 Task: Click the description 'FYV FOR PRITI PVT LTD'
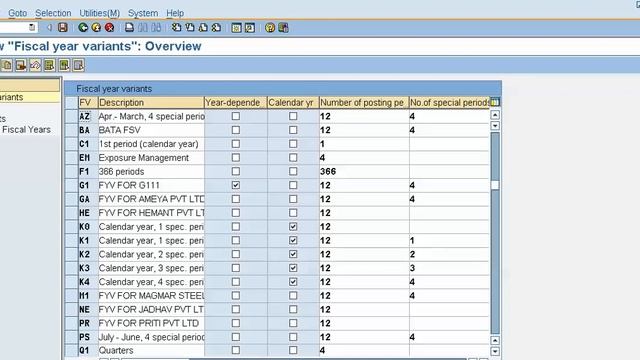point(149,323)
